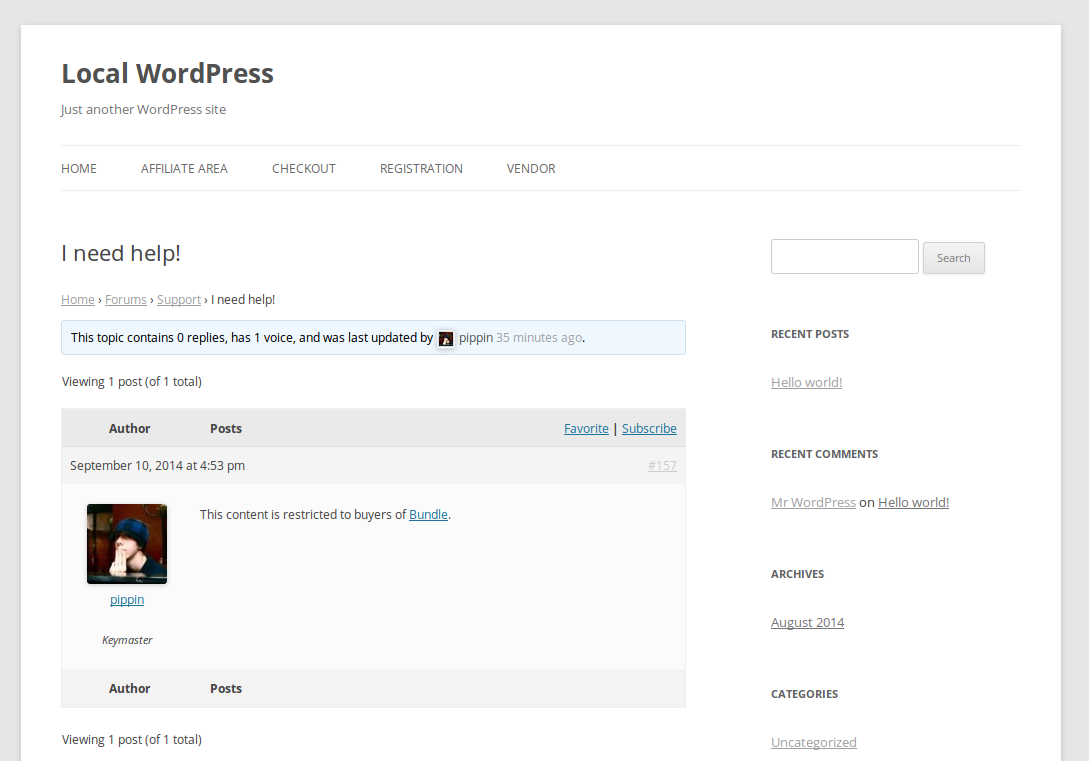Open the Hello world! recent post
This screenshot has height=761, width=1089.
pyautogui.click(x=806, y=383)
